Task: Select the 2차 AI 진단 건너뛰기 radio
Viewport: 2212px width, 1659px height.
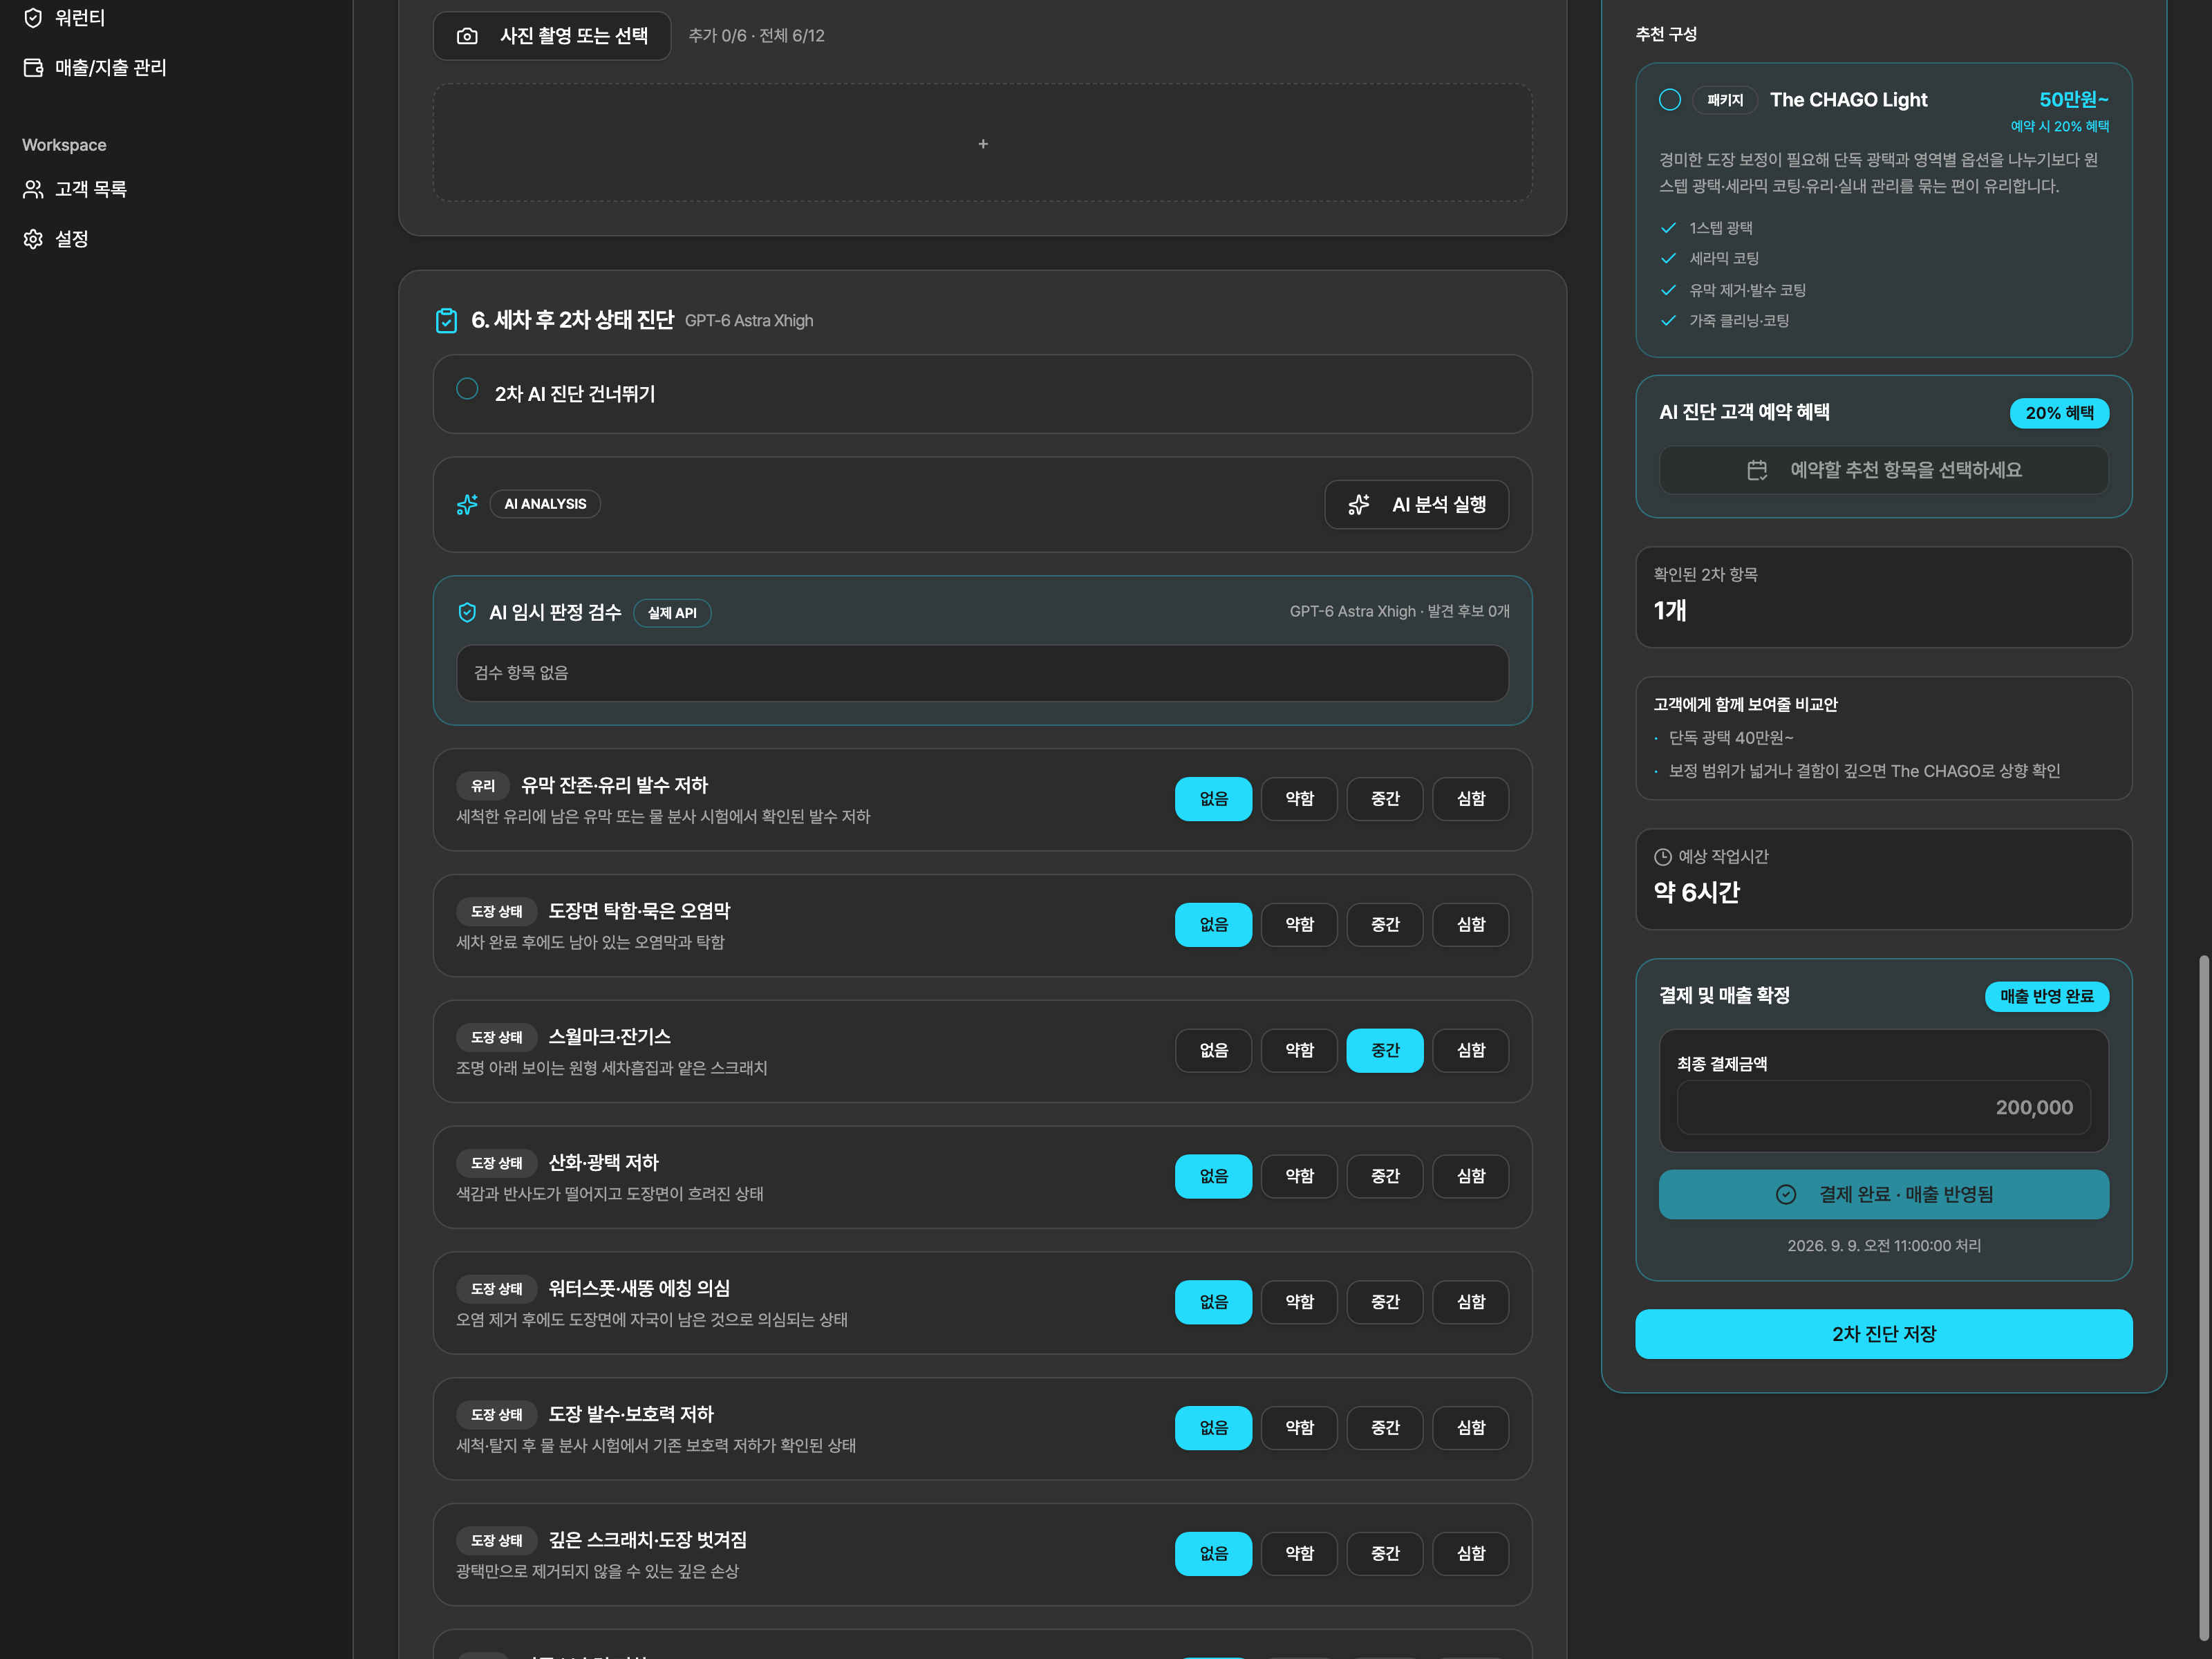Action: (x=467, y=389)
